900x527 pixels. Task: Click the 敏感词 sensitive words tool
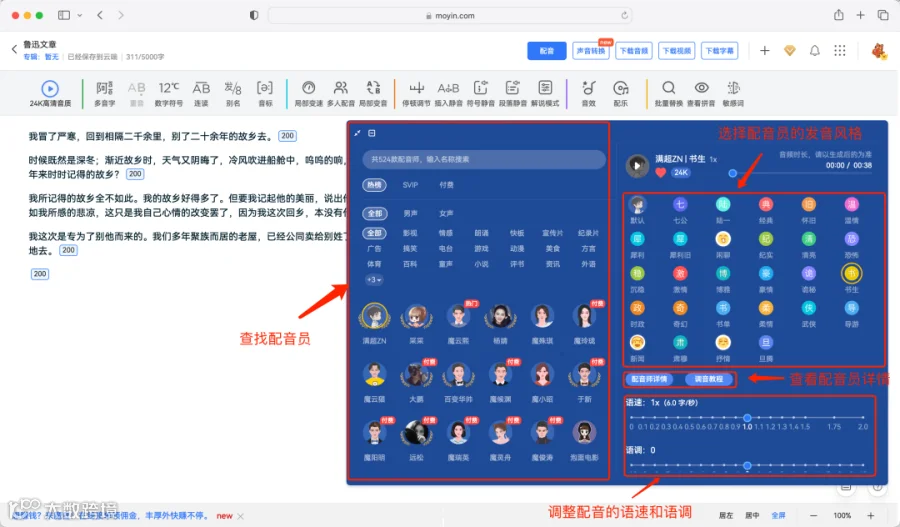(733, 93)
